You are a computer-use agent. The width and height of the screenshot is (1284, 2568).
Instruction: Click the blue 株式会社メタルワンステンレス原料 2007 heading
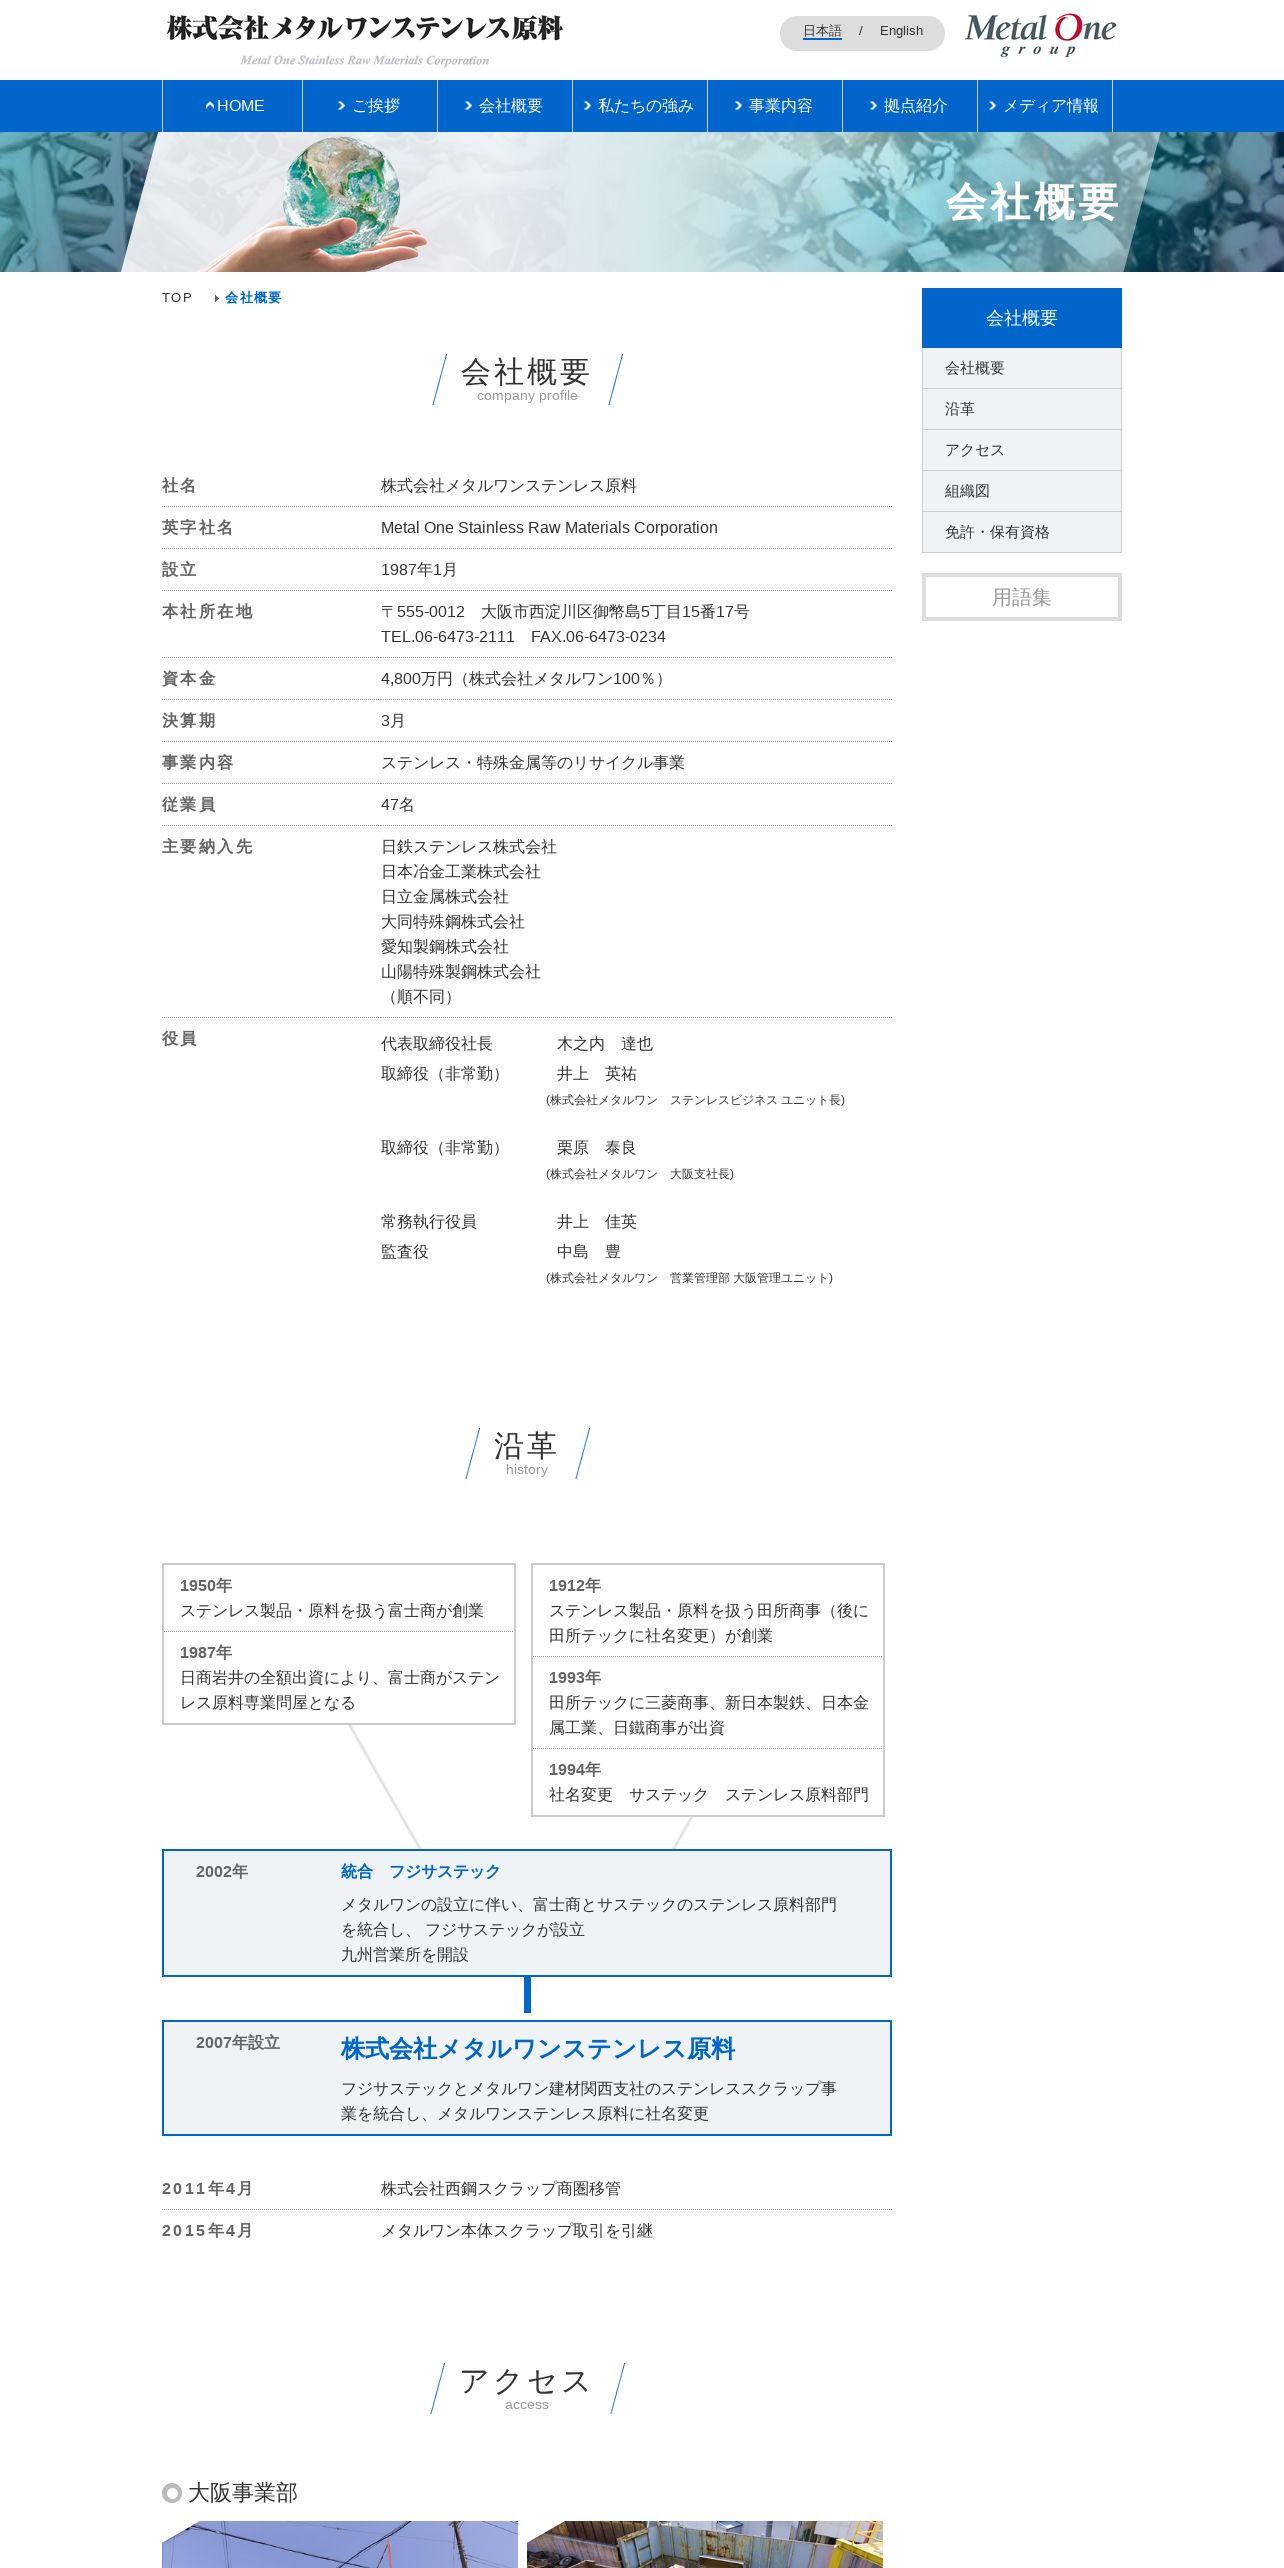coord(538,2049)
